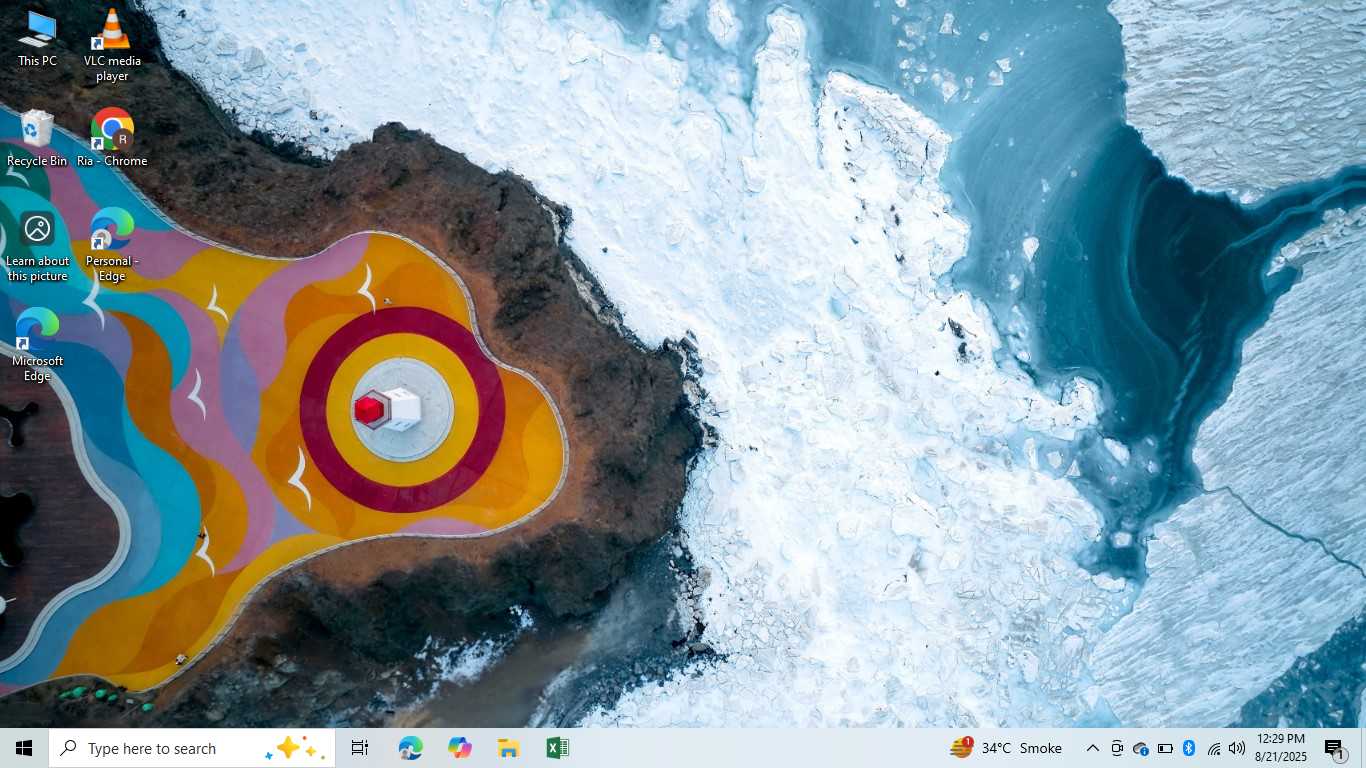Open the 34°C Smoke weather widget
The image size is (1366, 768).
coord(1006,748)
